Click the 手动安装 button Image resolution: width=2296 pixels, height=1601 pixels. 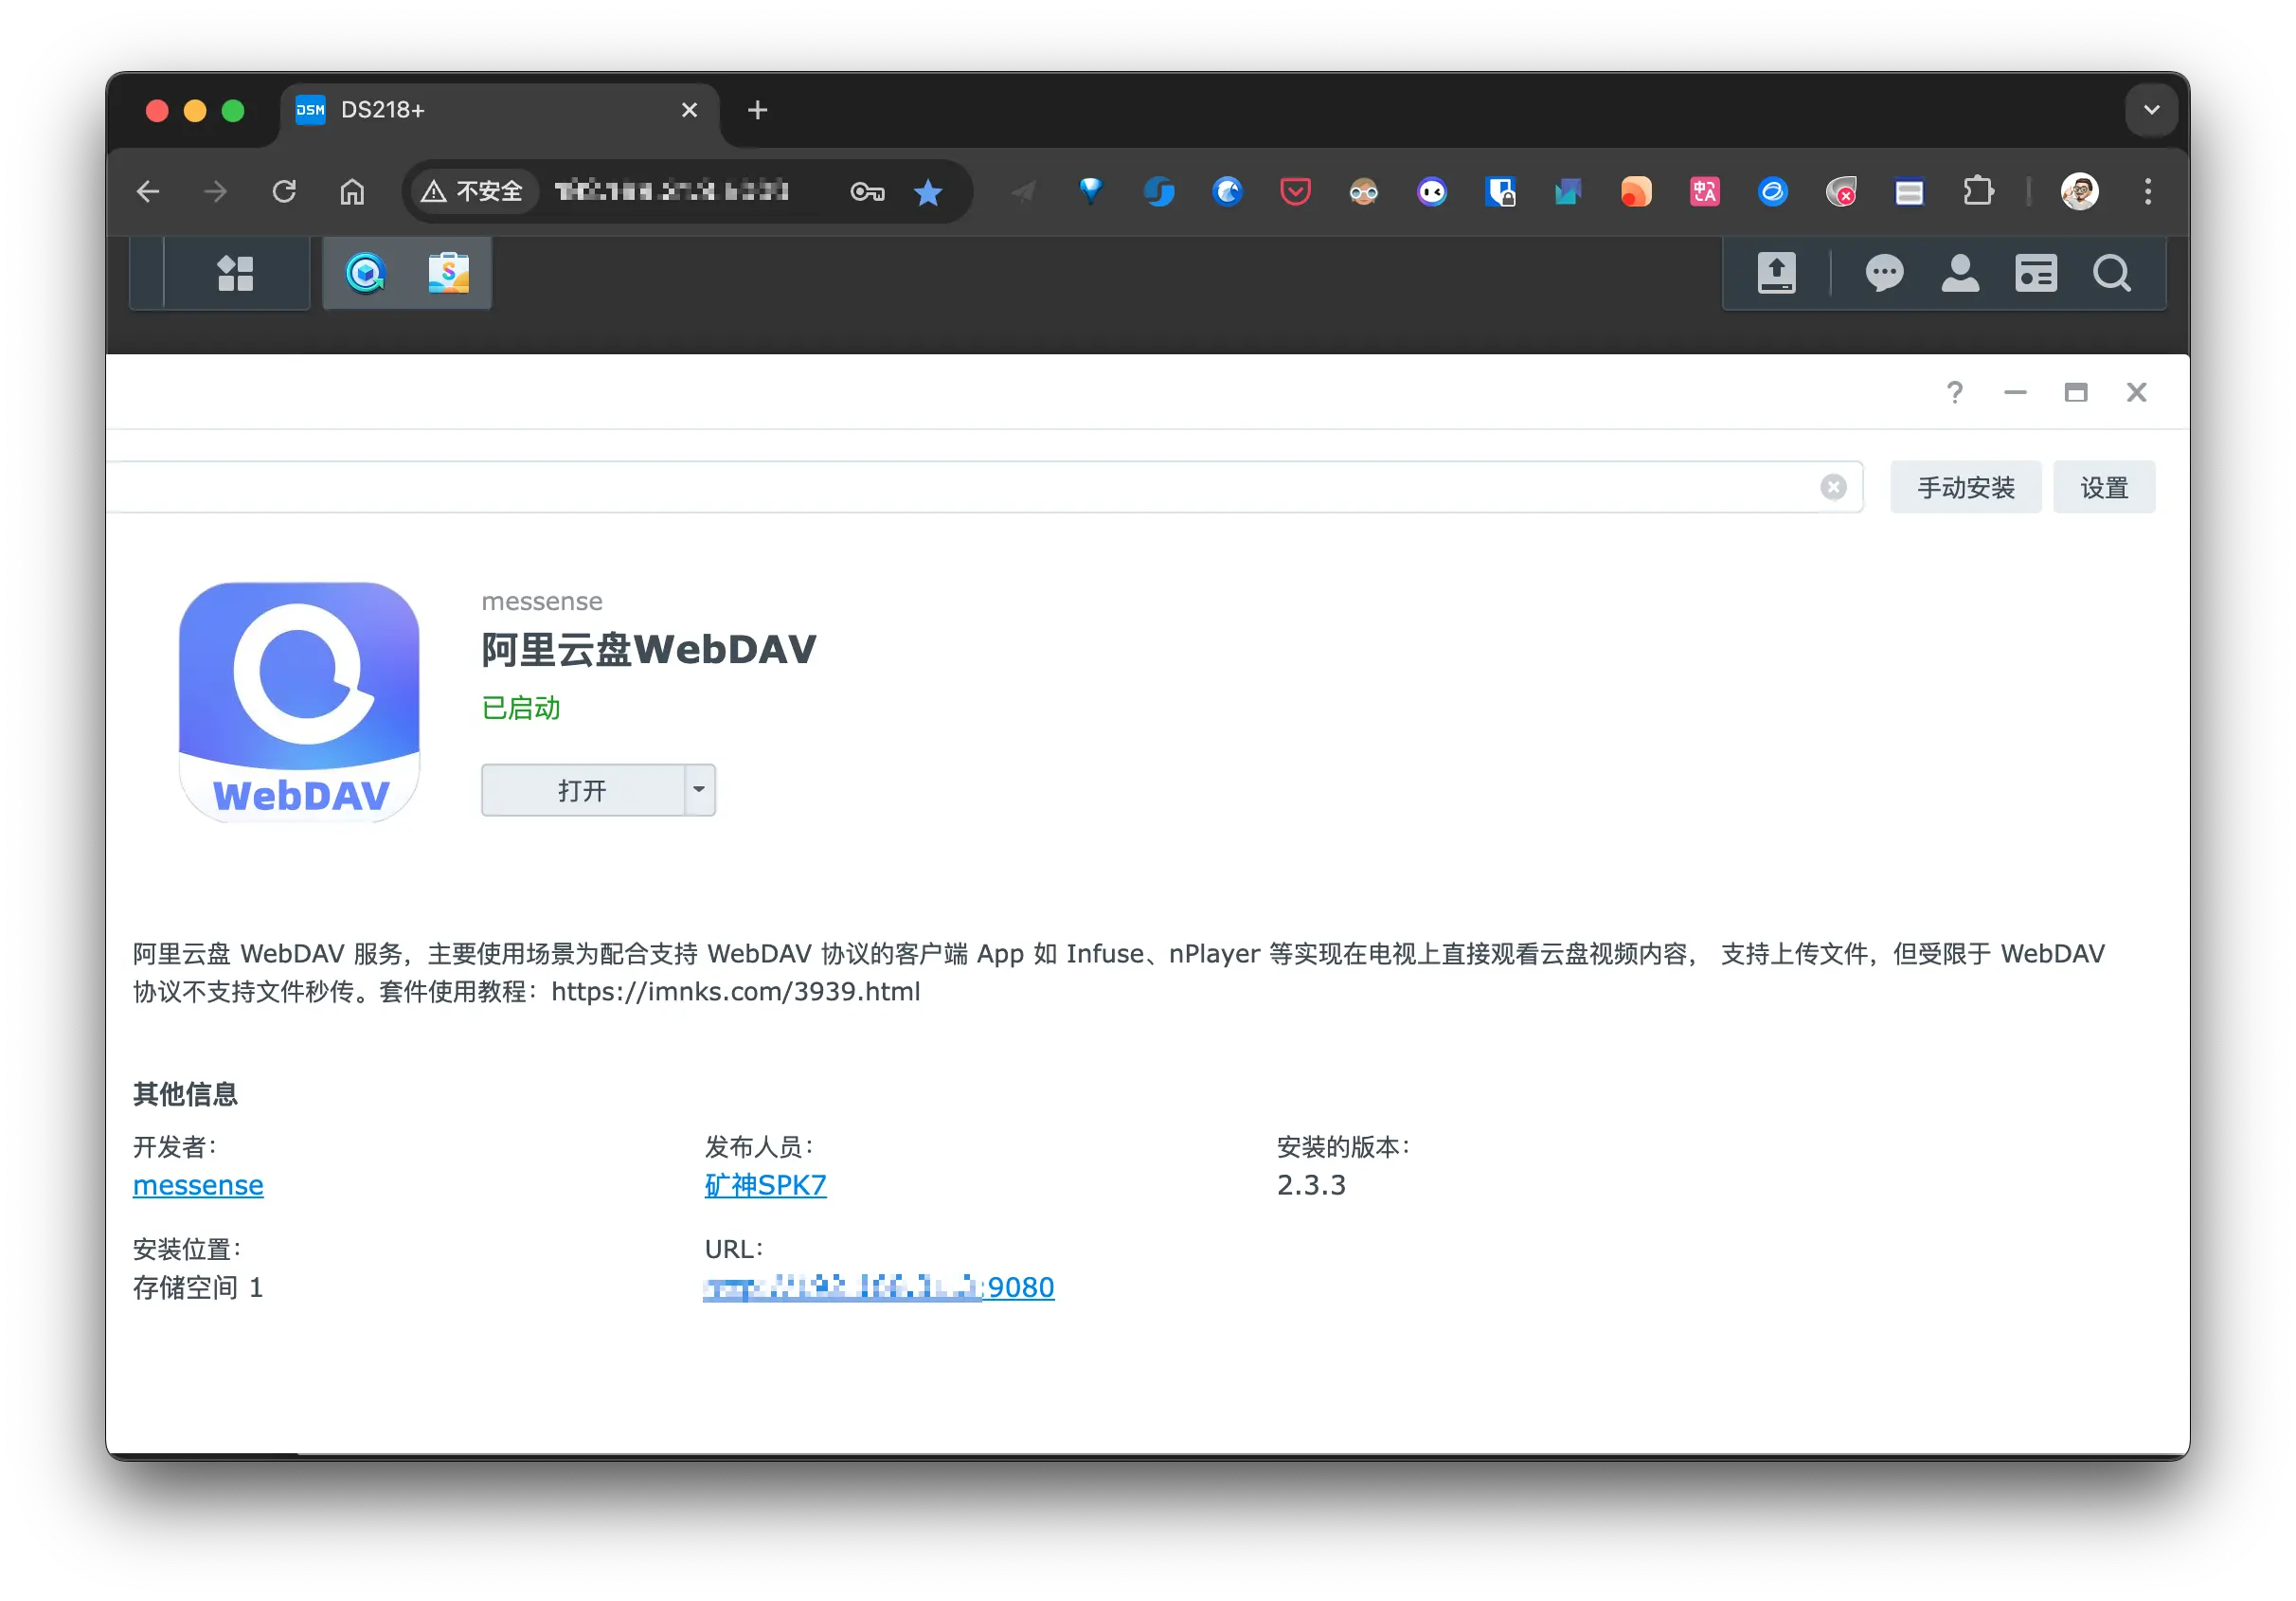(x=1965, y=487)
